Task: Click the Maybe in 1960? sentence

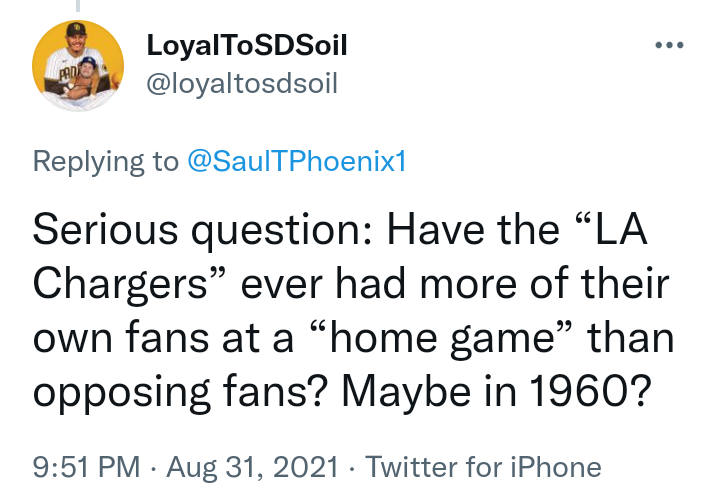Action: (x=496, y=392)
